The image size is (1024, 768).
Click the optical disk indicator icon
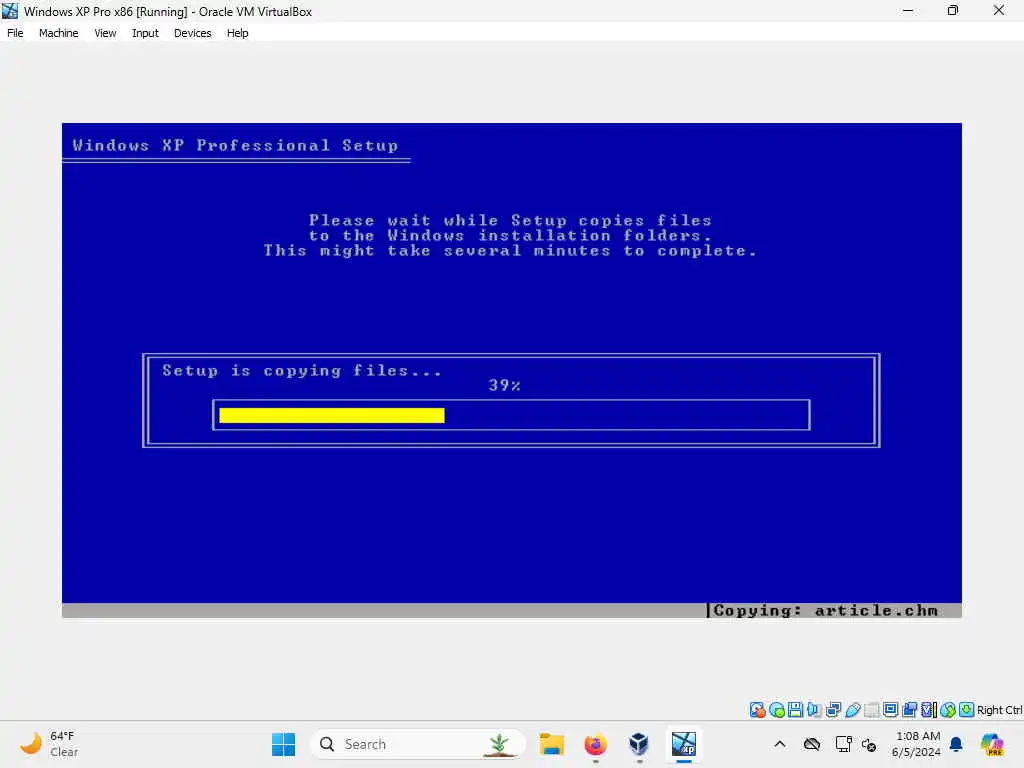[x=776, y=710]
